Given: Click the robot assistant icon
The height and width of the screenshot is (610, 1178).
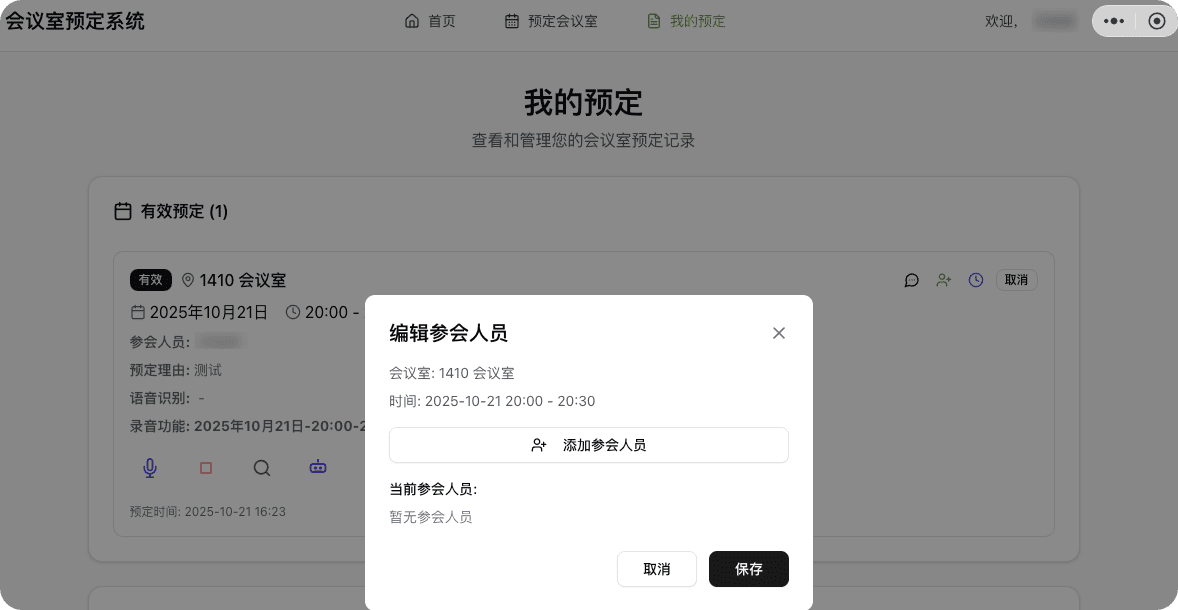Looking at the screenshot, I should tap(318, 467).
